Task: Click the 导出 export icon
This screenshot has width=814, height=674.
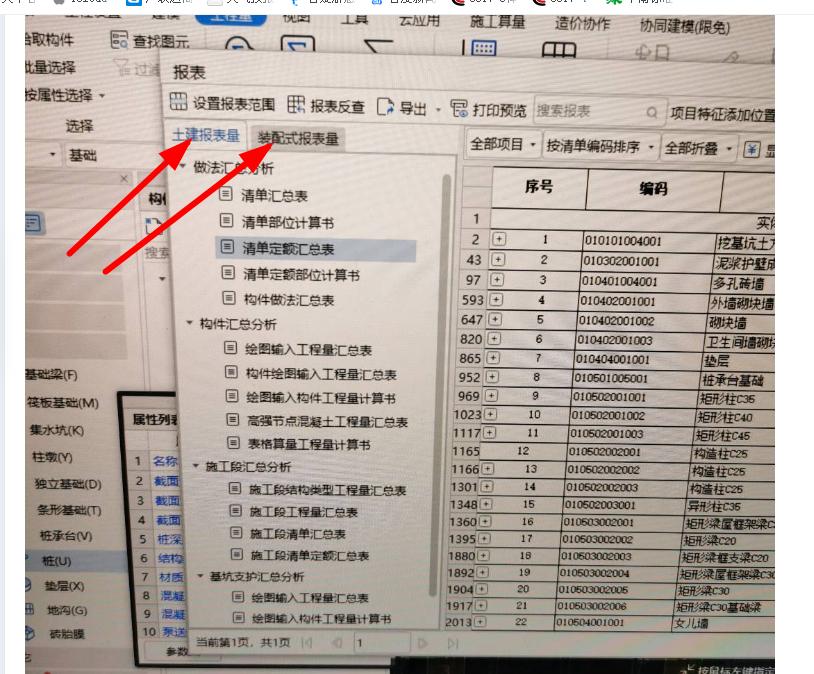Action: click(x=385, y=106)
